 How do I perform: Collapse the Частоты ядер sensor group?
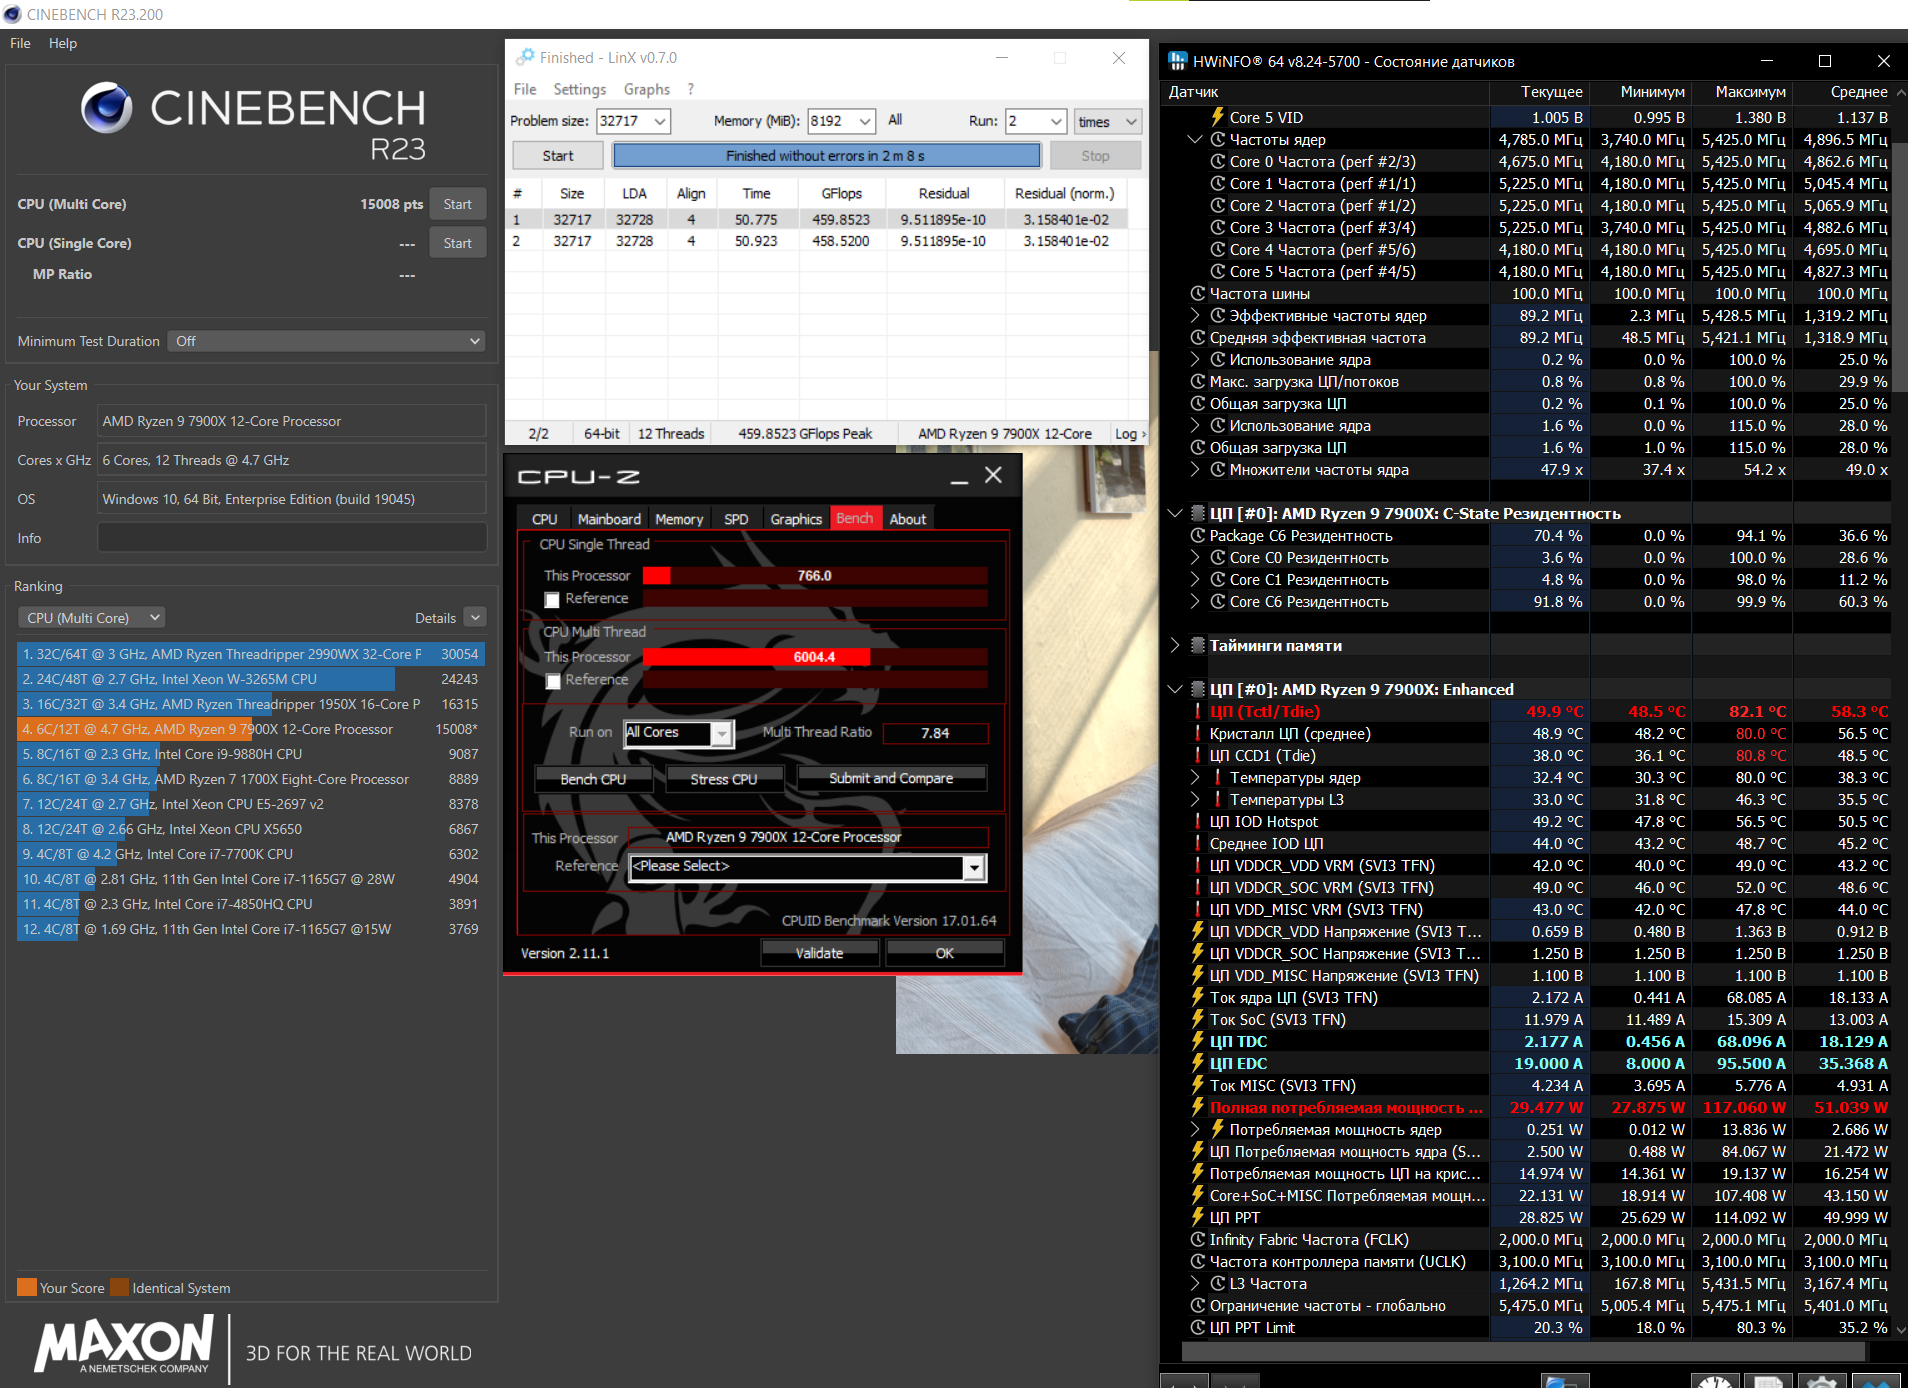[x=1195, y=139]
